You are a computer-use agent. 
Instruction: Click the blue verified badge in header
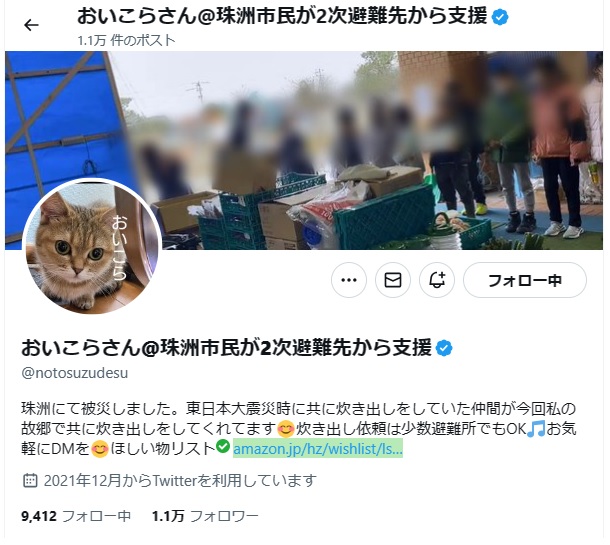tap(500, 17)
